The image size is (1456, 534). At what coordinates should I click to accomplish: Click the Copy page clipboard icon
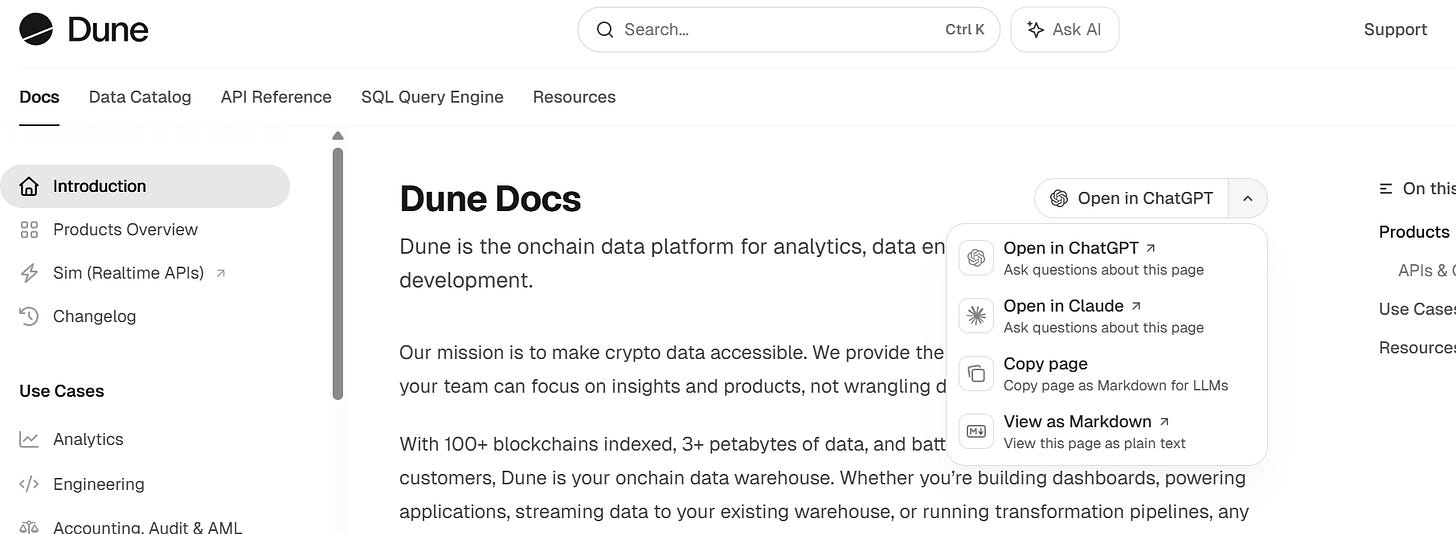tap(975, 374)
